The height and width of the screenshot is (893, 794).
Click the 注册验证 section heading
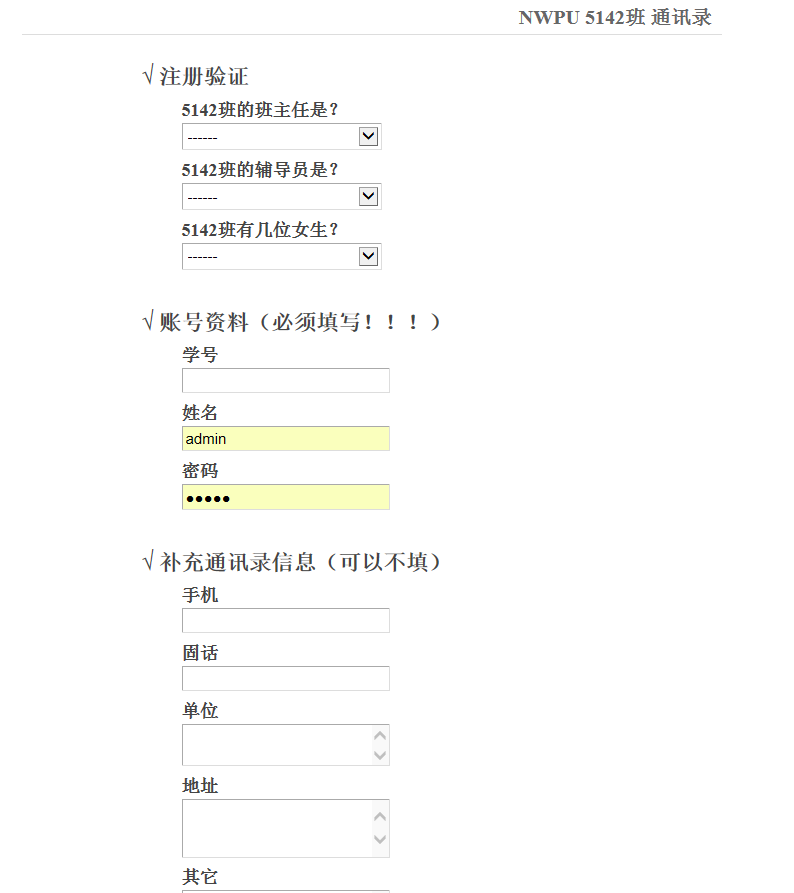click(x=203, y=76)
